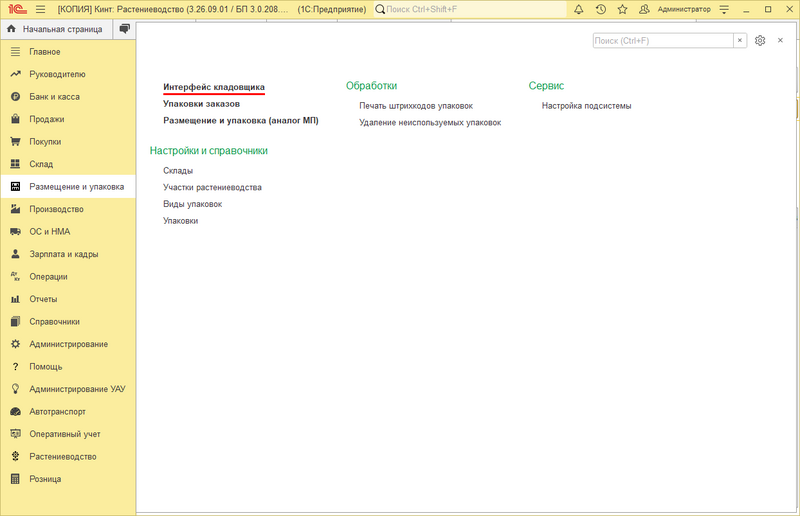Open gear settings of navigation panel

point(760,40)
